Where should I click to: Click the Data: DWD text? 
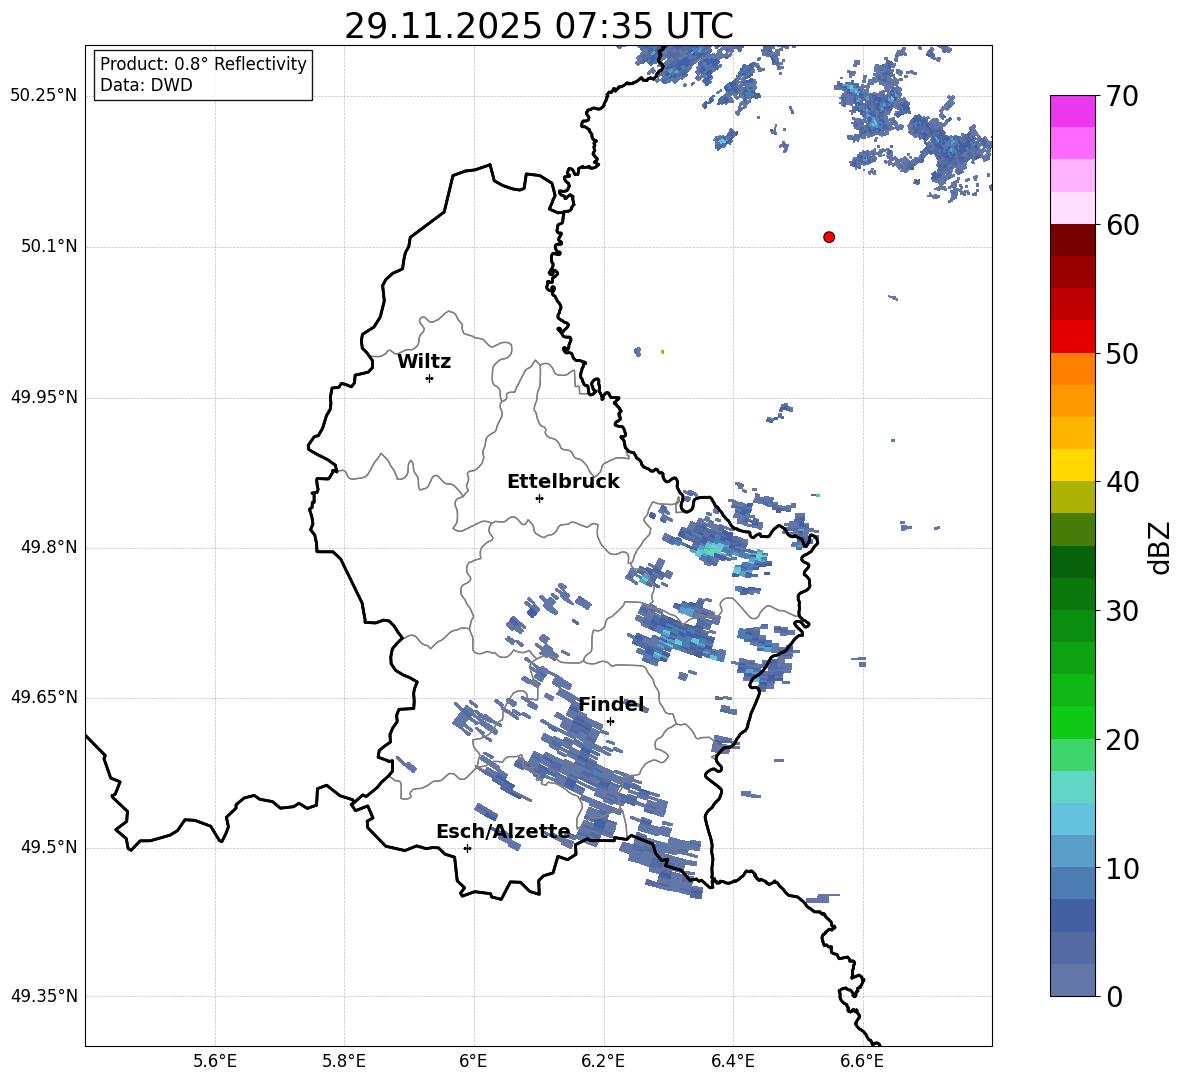[146, 85]
